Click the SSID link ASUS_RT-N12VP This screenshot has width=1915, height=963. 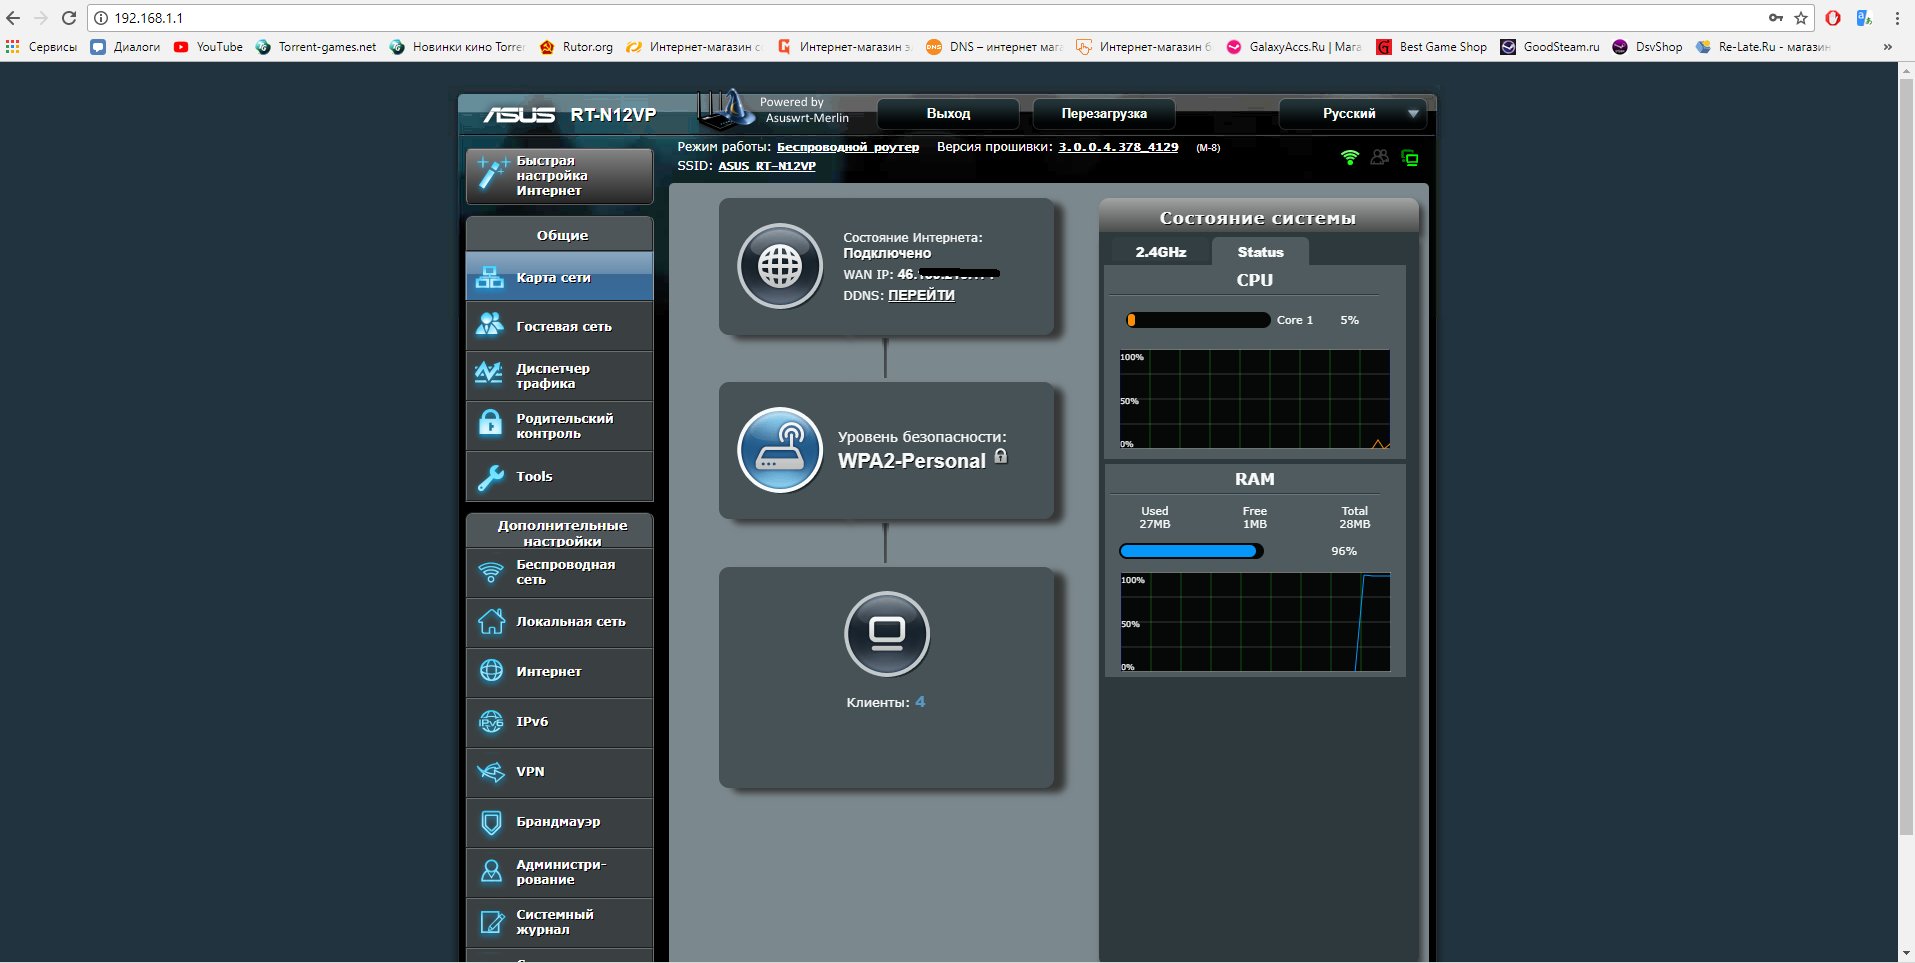767,166
